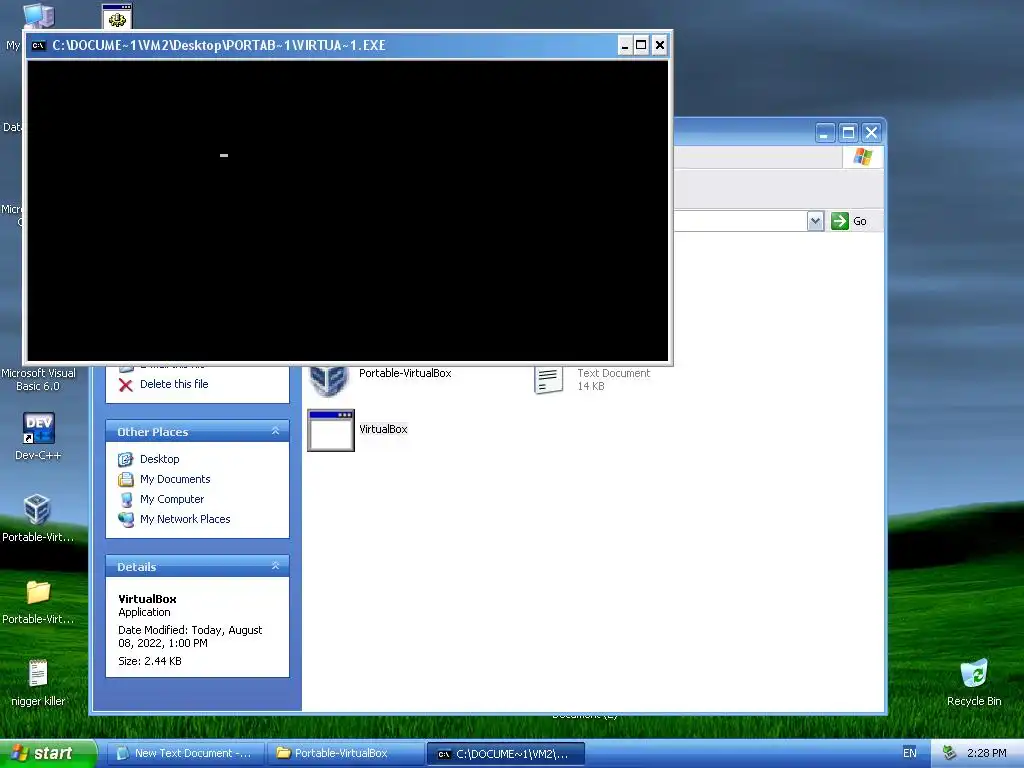The height and width of the screenshot is (768, 1024).
Task: Click the green Go arrow in Explorer
Action: [839, 221]
